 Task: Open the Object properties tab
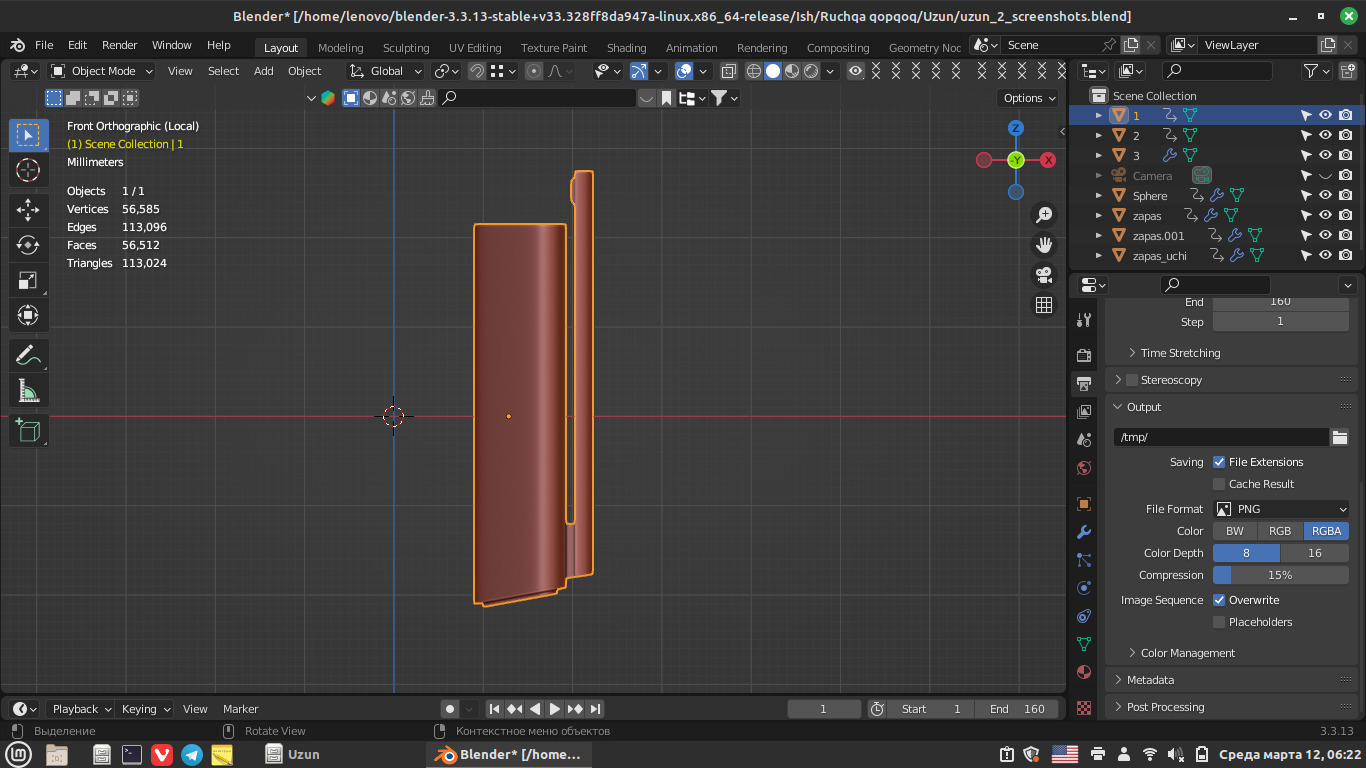tap(1084, 504)
